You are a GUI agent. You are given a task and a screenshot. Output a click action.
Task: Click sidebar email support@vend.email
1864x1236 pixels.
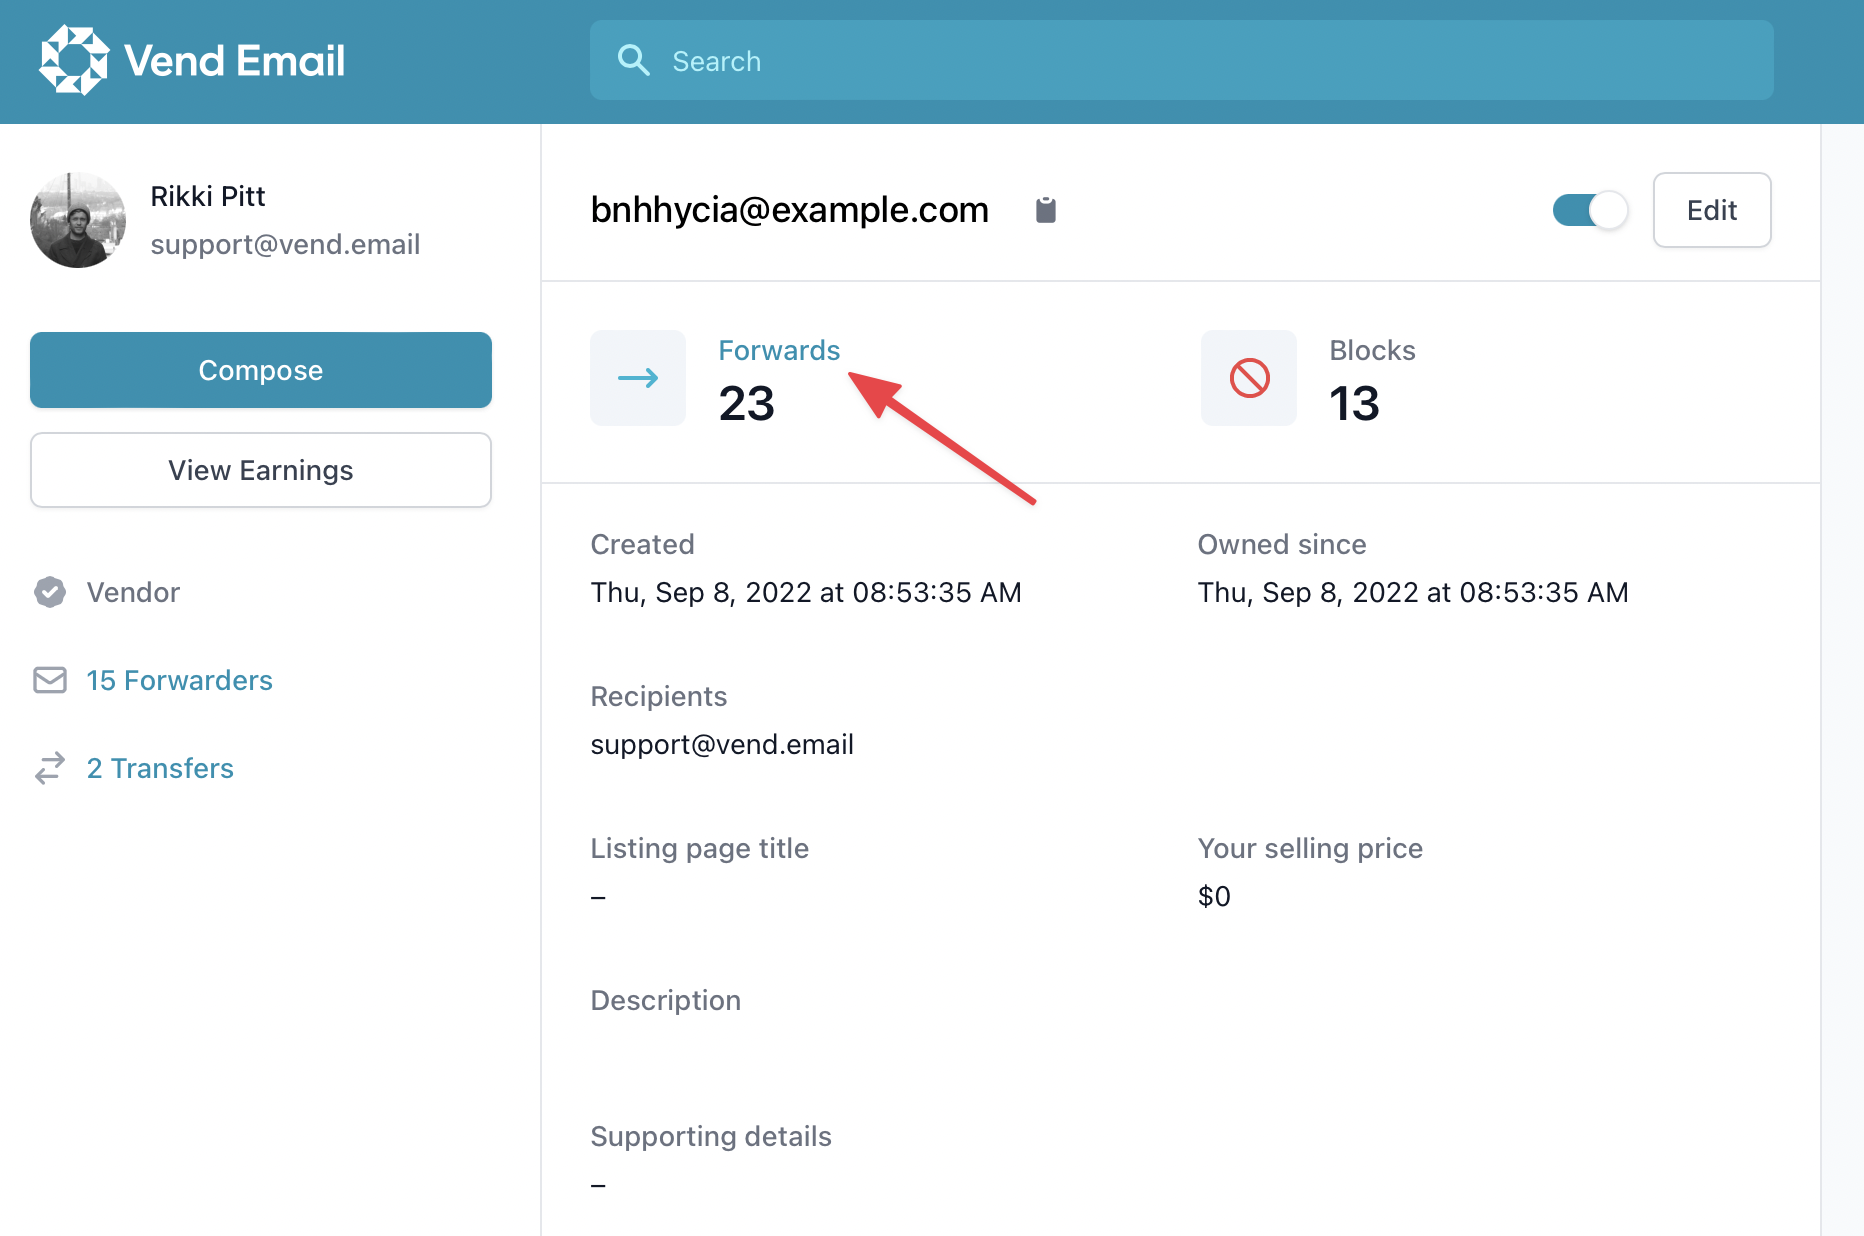tap(285, 244)
